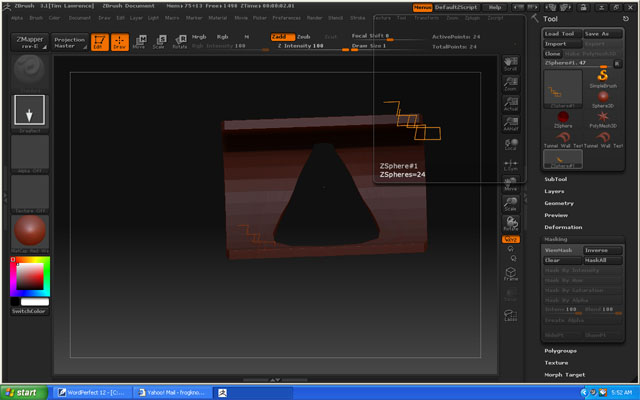
Task: Open the current brush thumbnail
Action: point(29,73)
